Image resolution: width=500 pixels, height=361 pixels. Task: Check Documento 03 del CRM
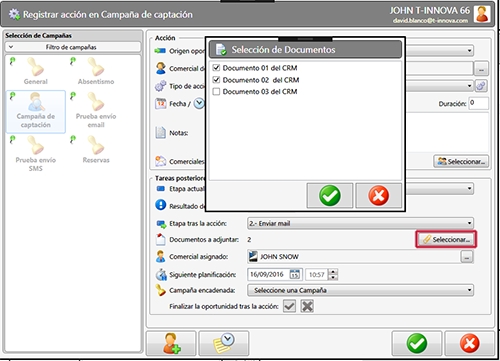(216, 92)
